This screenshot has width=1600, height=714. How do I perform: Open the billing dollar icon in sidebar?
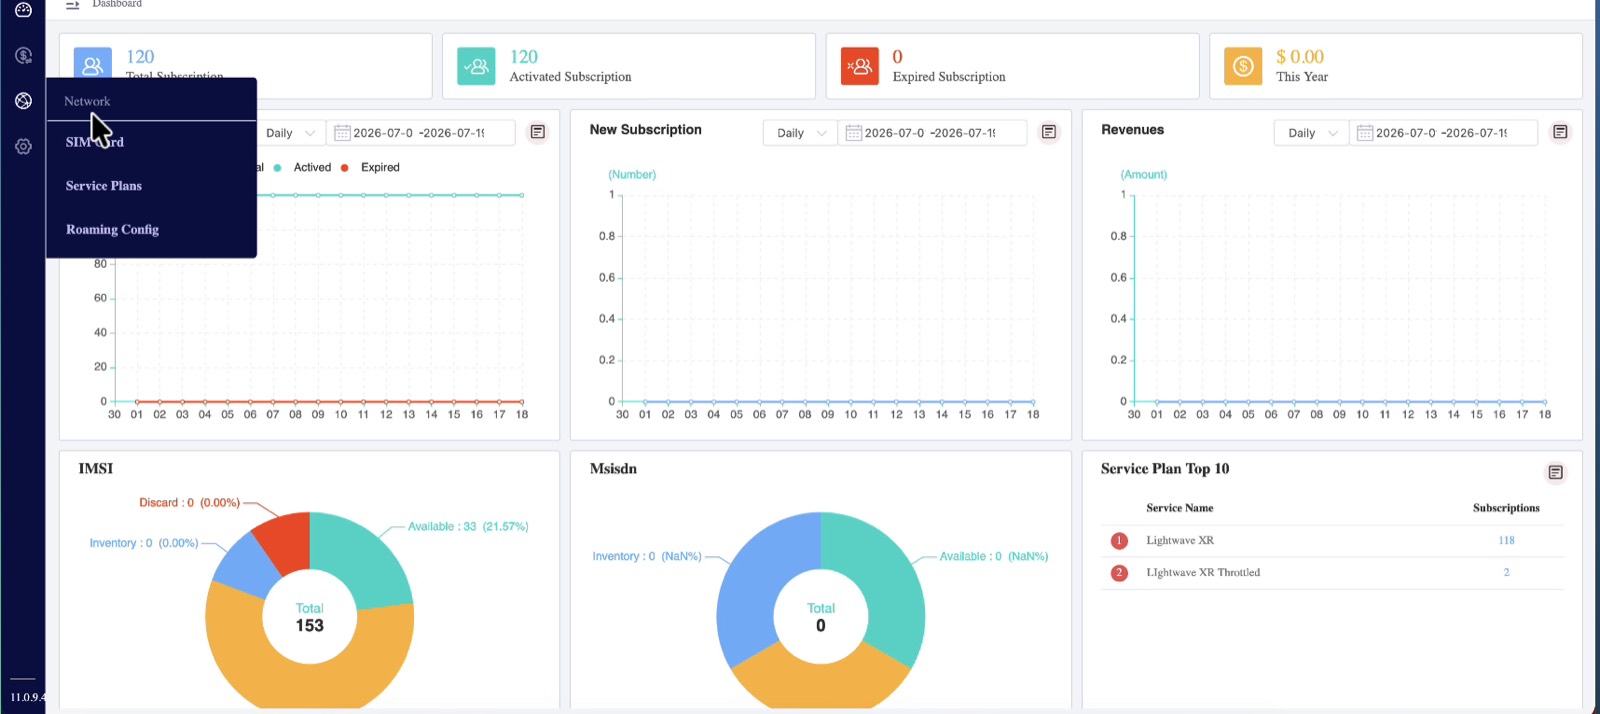[23, 55]
